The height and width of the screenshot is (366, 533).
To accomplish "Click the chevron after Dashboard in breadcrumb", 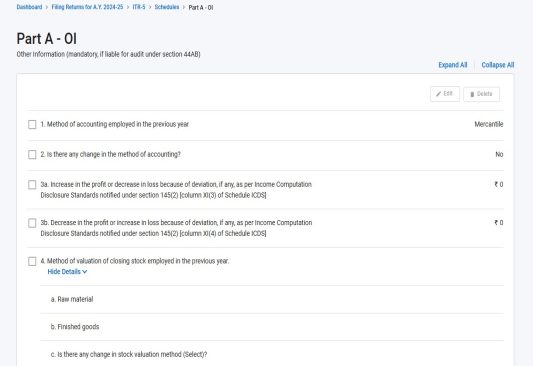I will (47, 7).
